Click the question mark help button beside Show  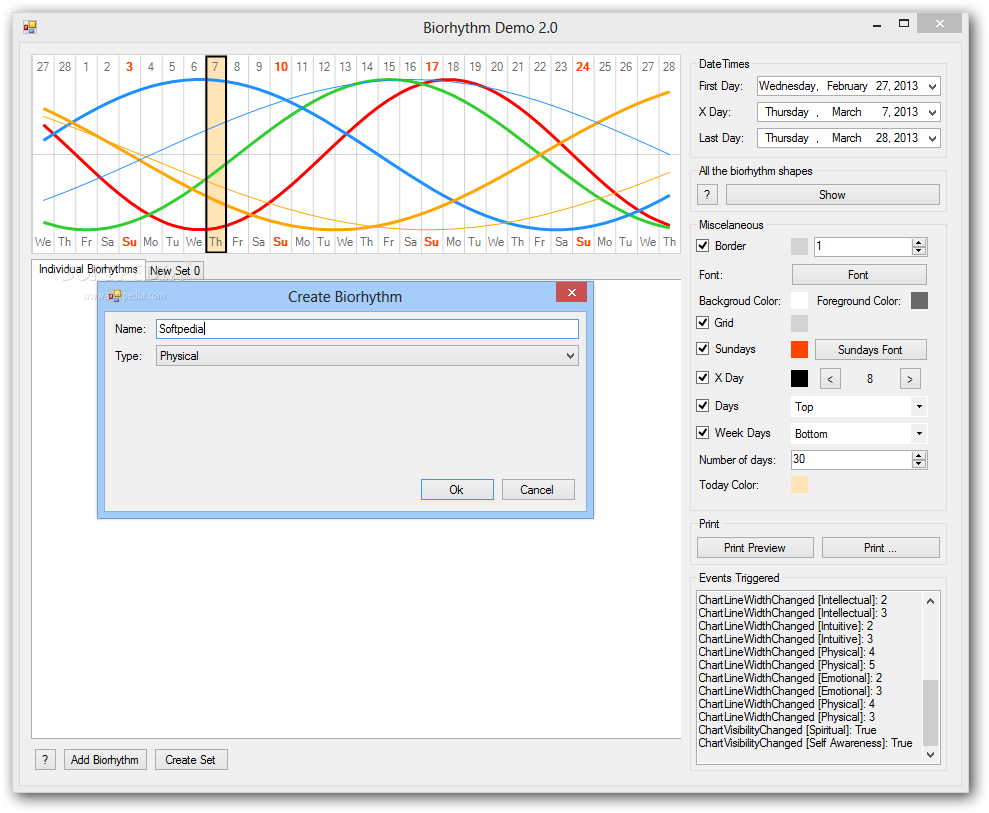[707, 195]
